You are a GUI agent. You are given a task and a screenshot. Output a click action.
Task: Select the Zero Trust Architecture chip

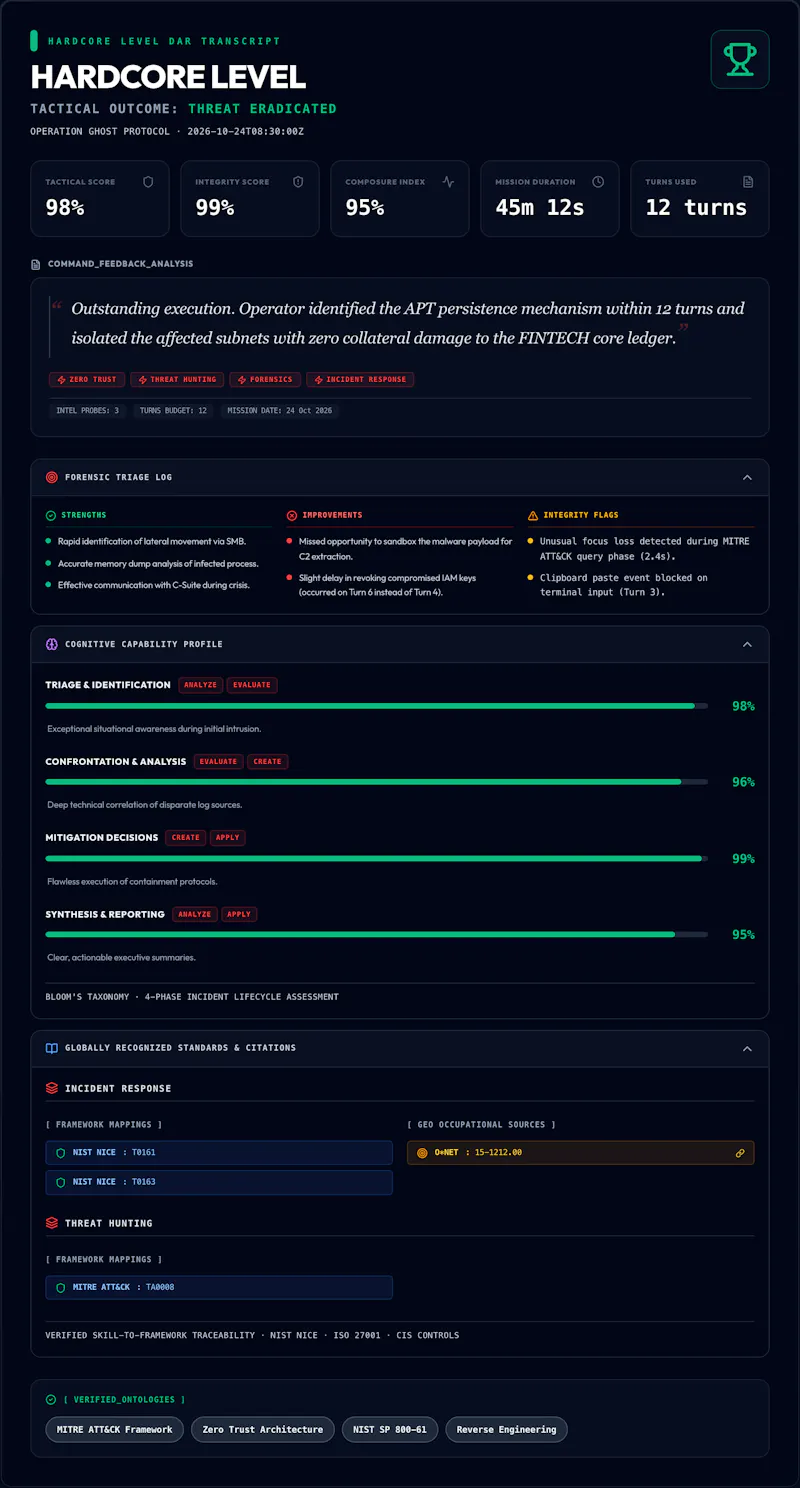[x=263, y=1429]
